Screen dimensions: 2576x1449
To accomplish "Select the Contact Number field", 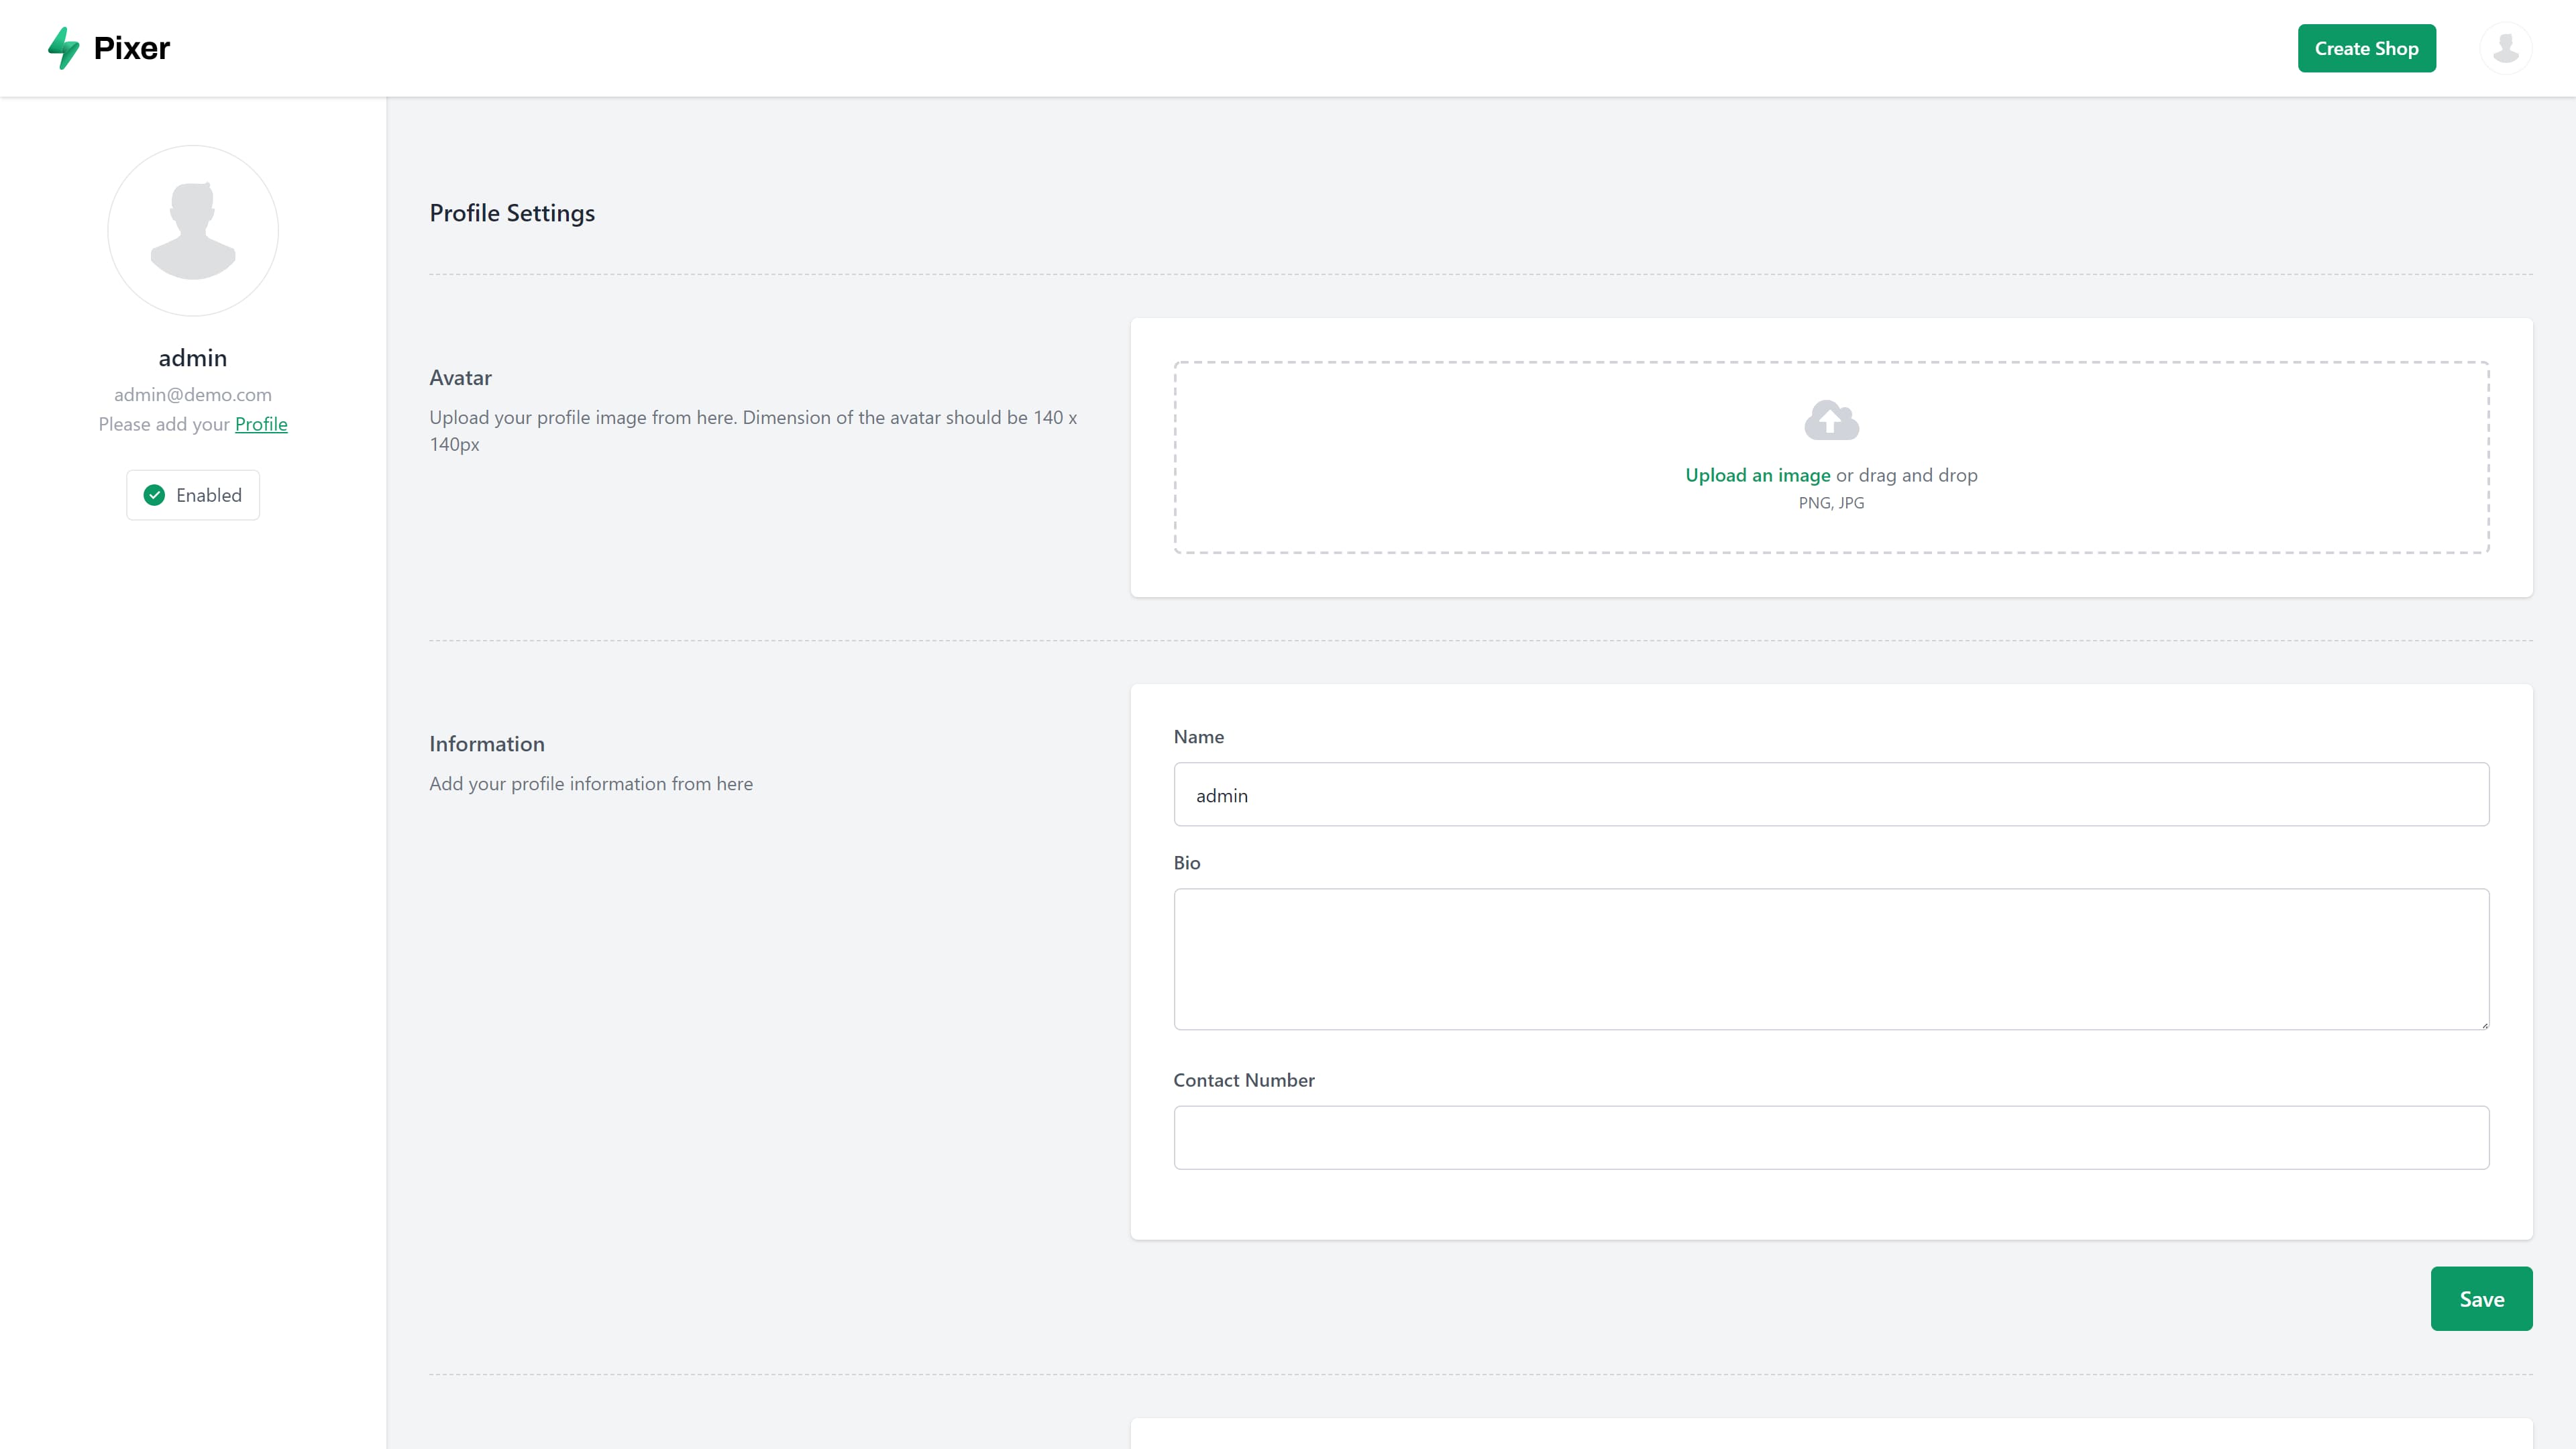I will tap(1830, 1137).
